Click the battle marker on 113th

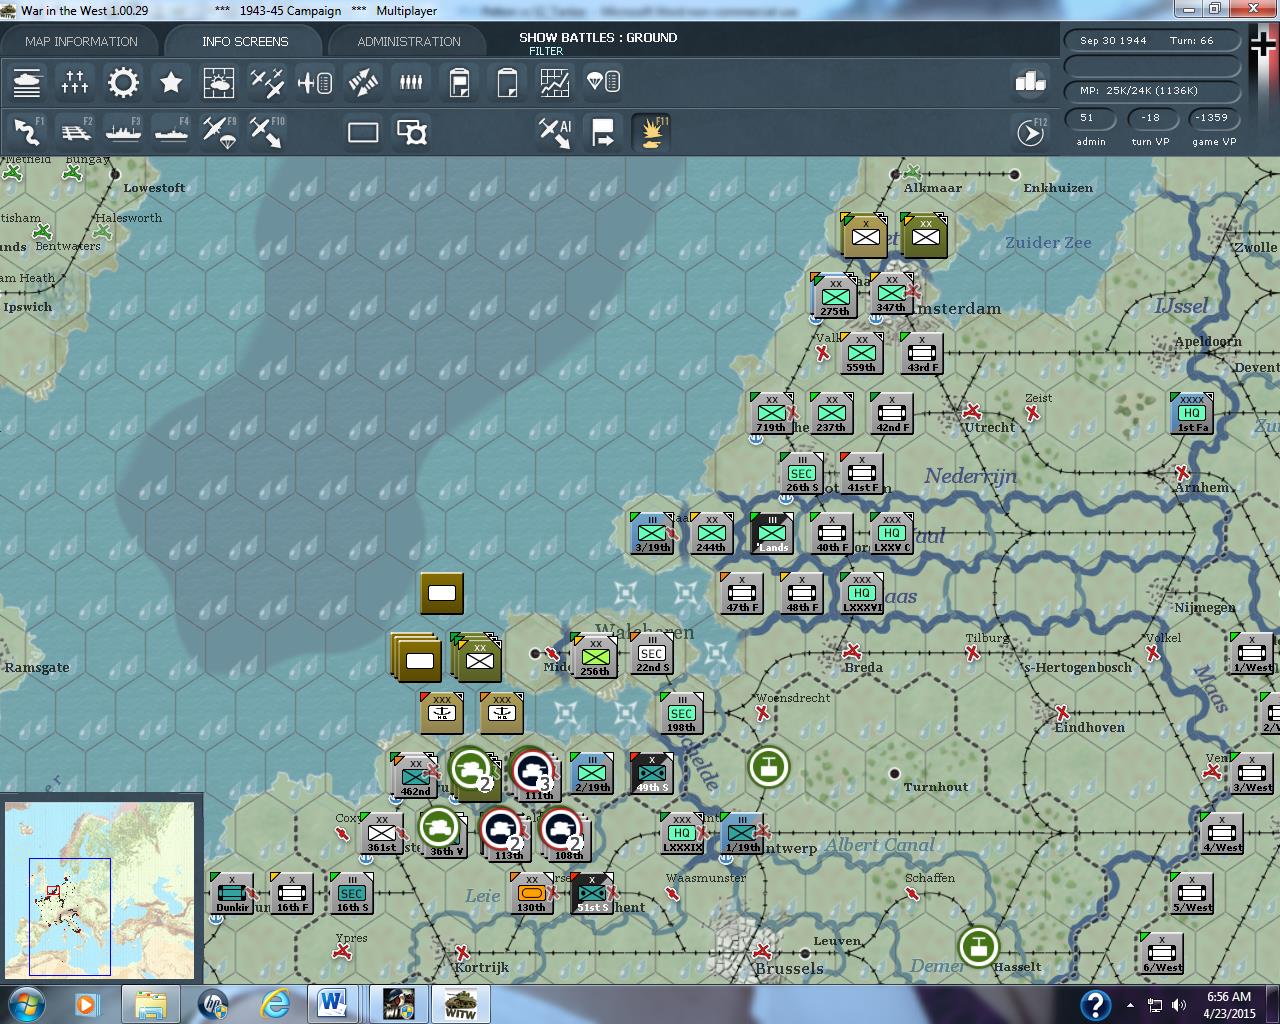(503, 829)
